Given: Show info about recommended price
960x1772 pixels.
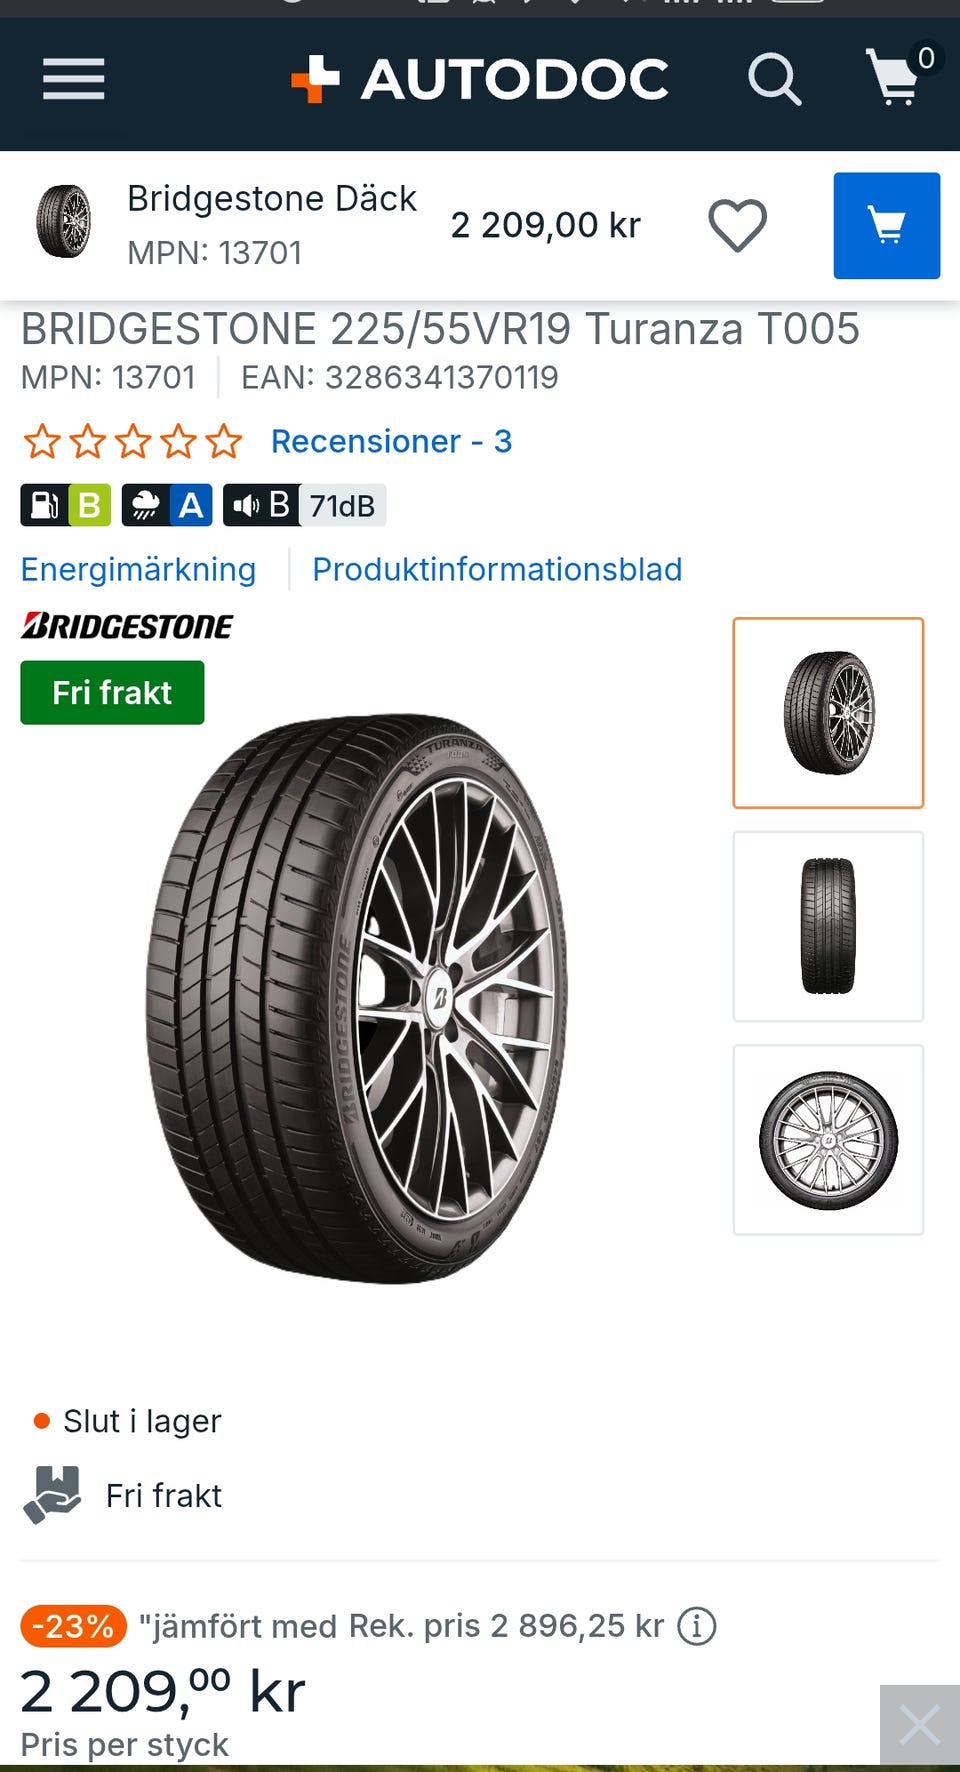Looking at the screenshot, I should (697, 1626).
